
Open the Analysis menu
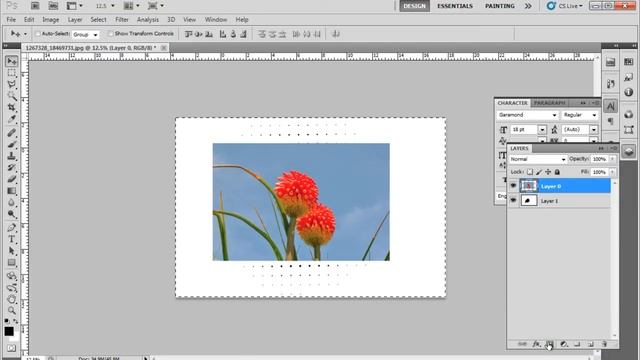point(147,20)
